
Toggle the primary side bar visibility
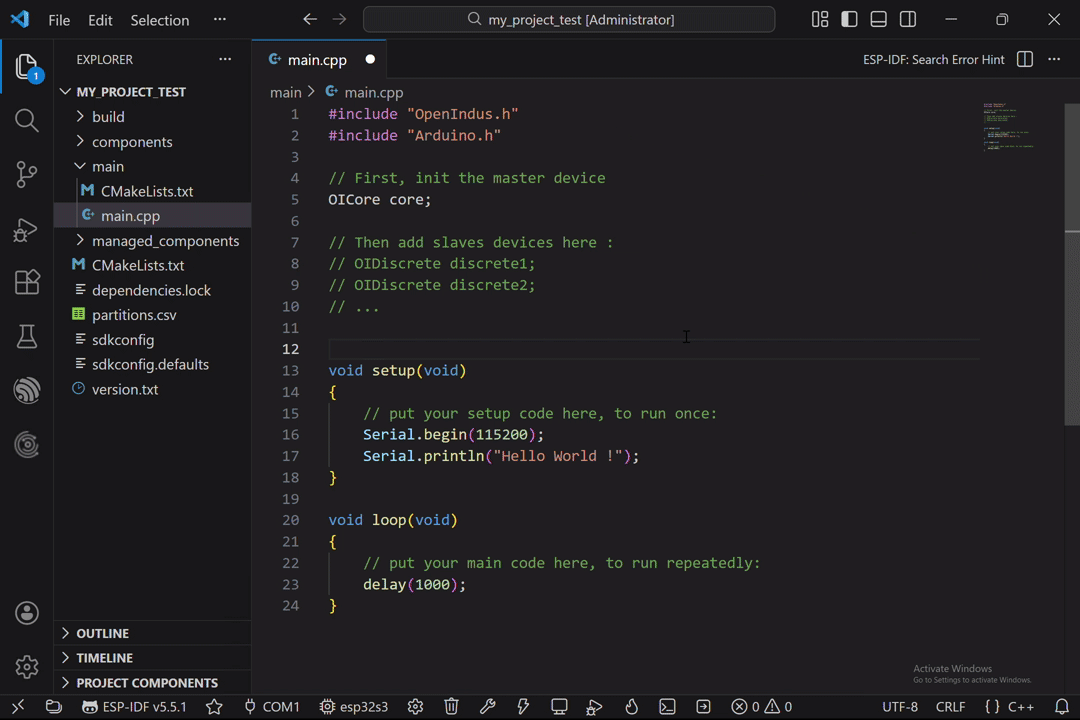click(849, 20)
